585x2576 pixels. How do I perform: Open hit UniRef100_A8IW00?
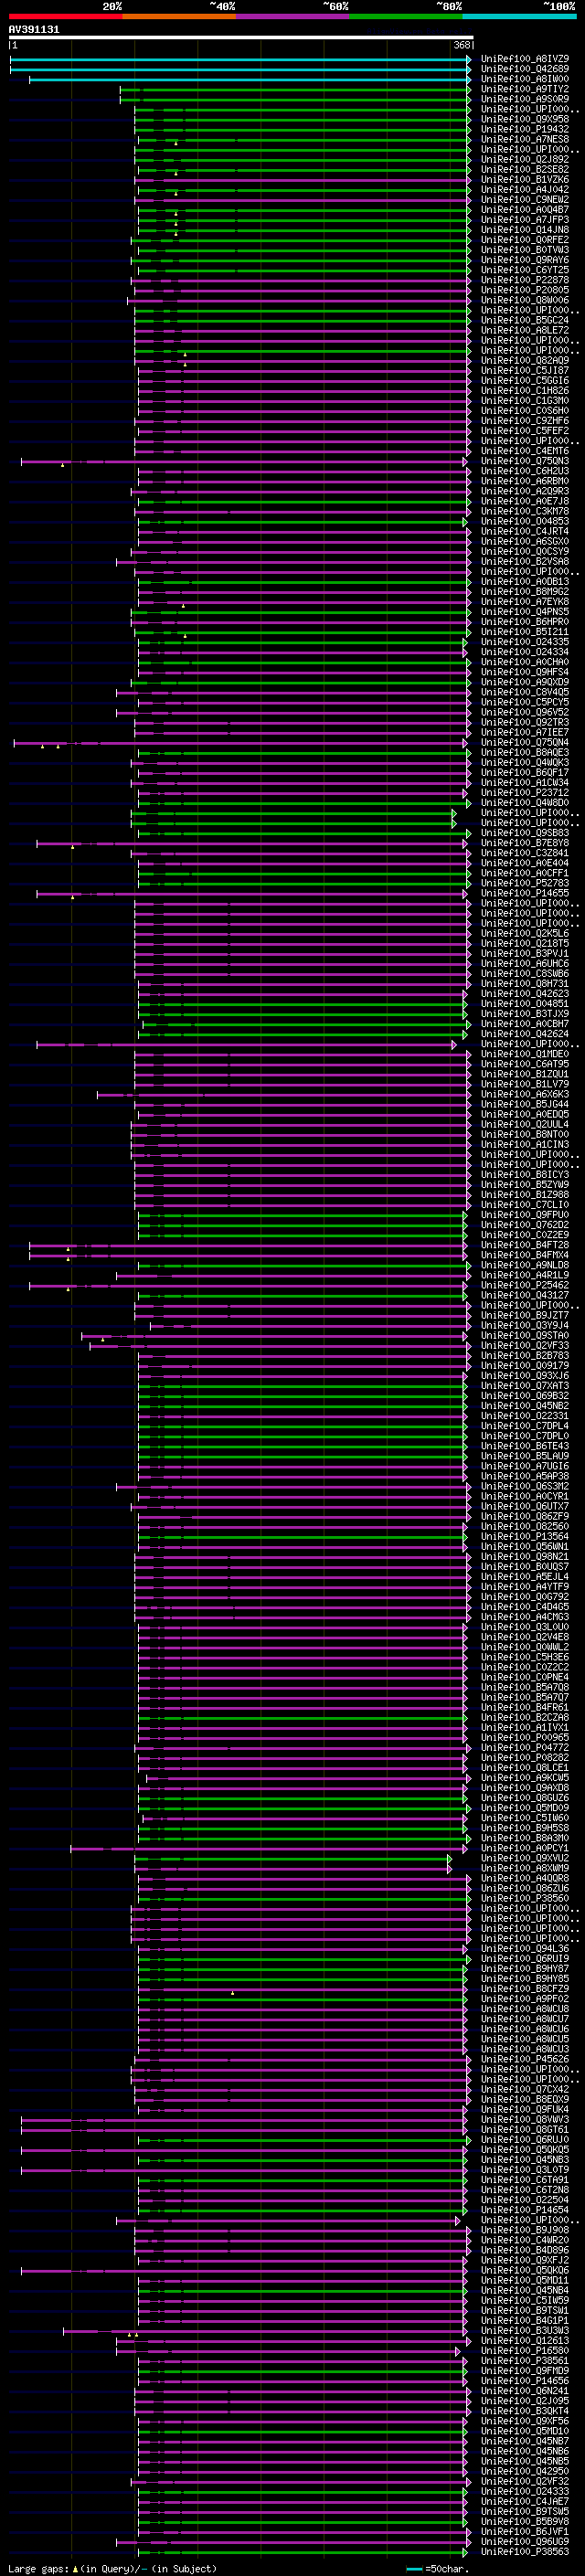coord(525,79)
